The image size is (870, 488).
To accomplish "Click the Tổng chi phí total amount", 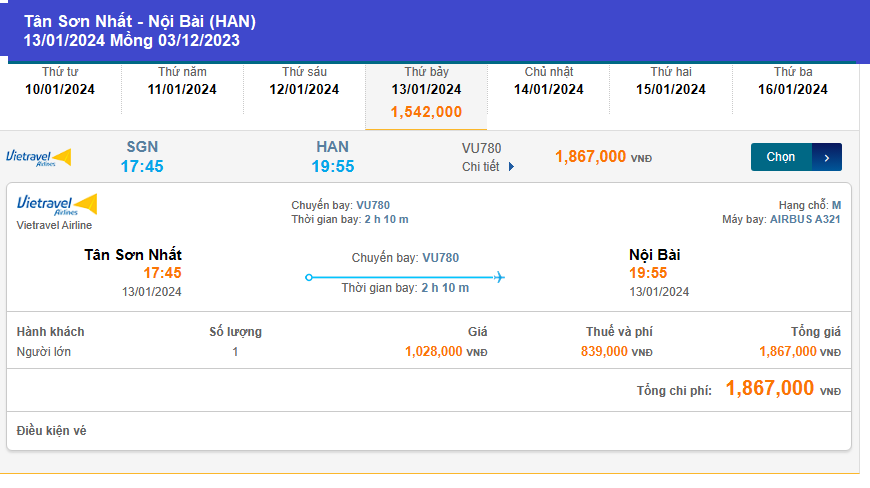I will [769, 389].
